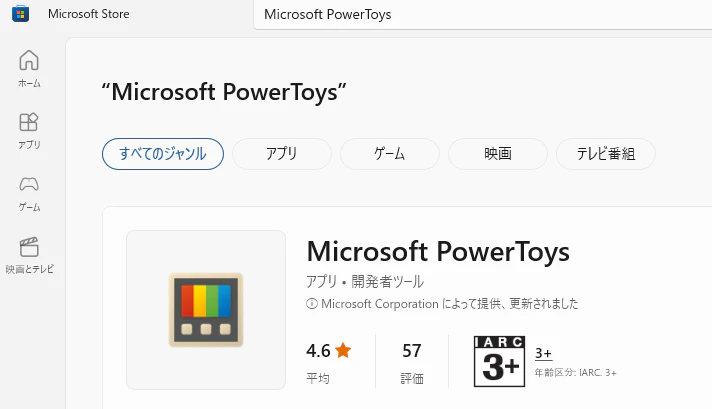Image resolution: width=712 pixels, height=409 pixels.
Task: Open the ホーム (Home) sidebar icon
Action: click(29, 60)
